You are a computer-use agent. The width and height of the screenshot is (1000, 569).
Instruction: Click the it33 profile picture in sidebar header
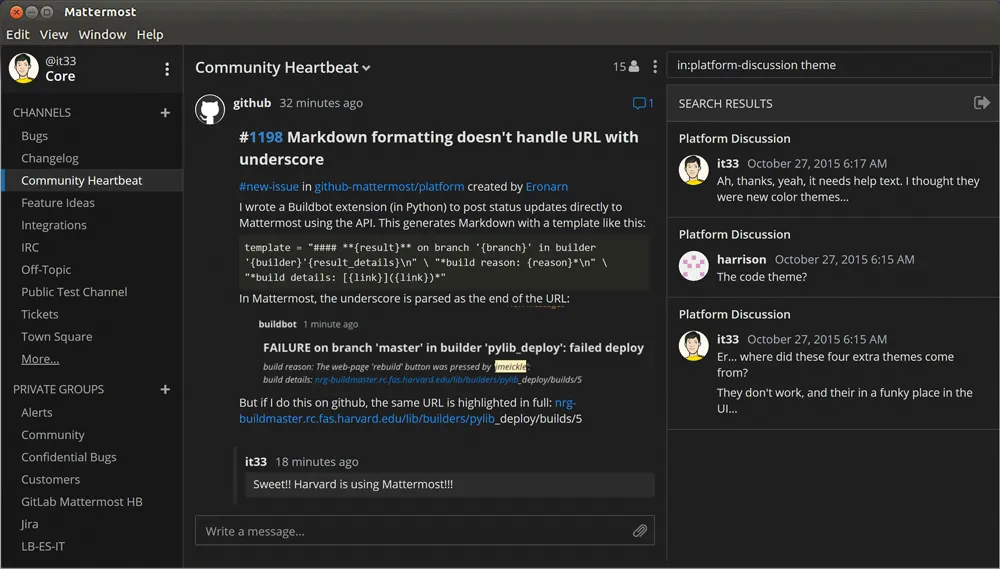[x=24, y=68]
